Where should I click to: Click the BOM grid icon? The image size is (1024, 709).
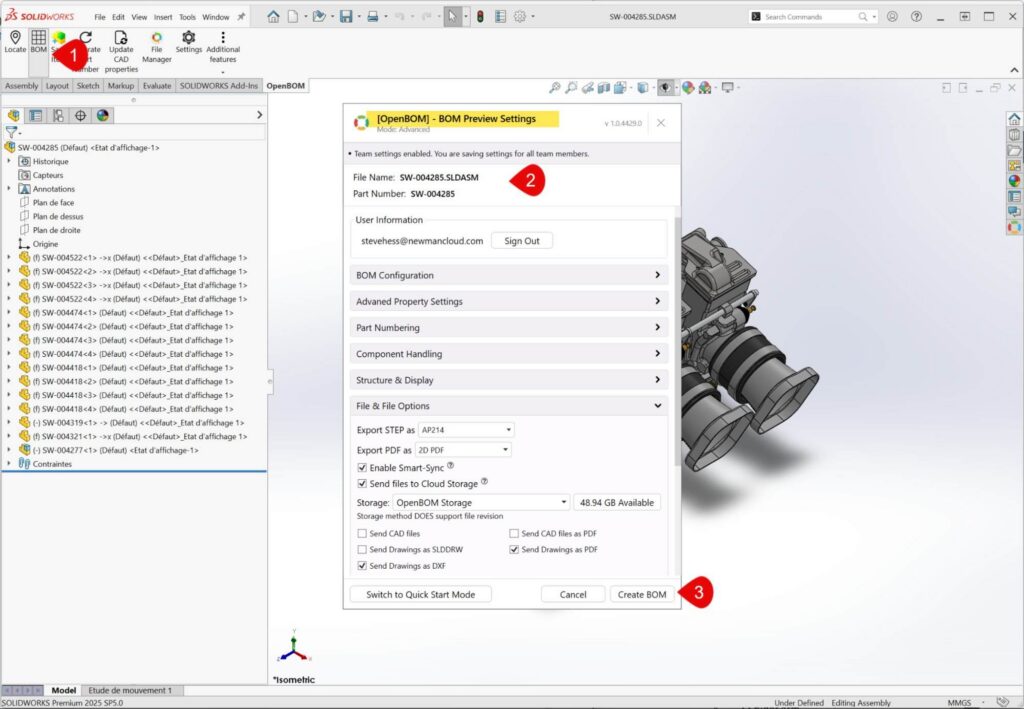pyautogui.click(x=39, y=37)
